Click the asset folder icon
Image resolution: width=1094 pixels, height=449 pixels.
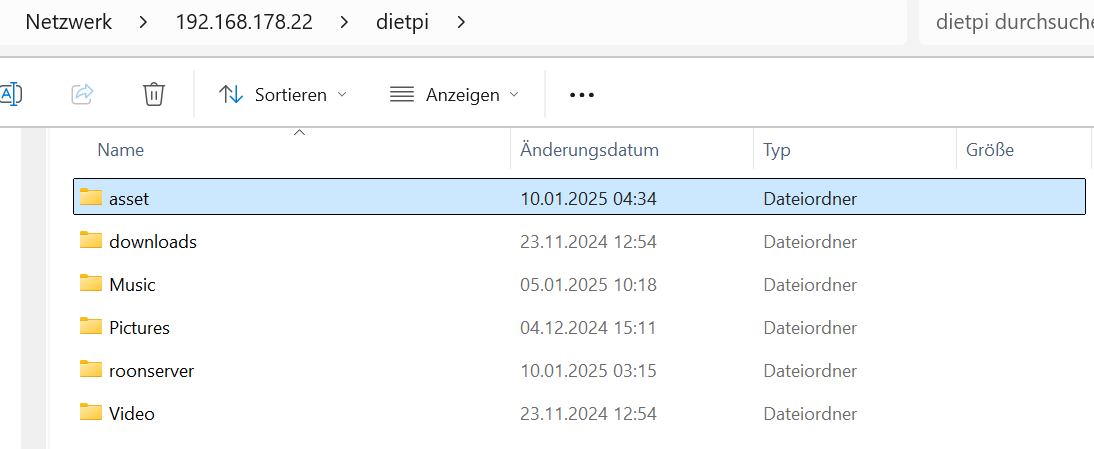(x=91, y=198)
